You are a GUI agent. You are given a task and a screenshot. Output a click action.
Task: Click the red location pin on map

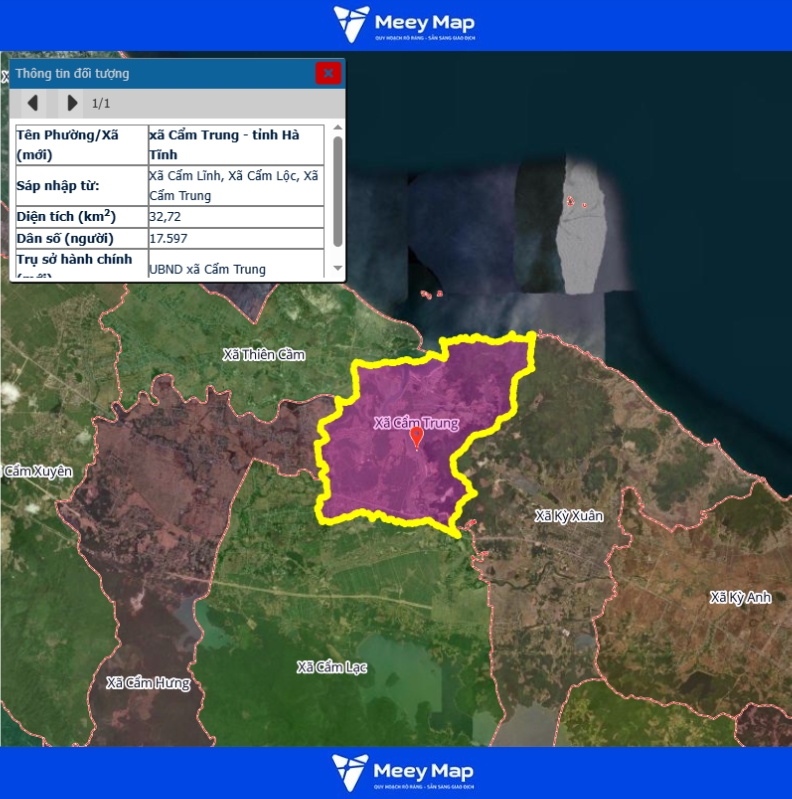click(417, 438)
